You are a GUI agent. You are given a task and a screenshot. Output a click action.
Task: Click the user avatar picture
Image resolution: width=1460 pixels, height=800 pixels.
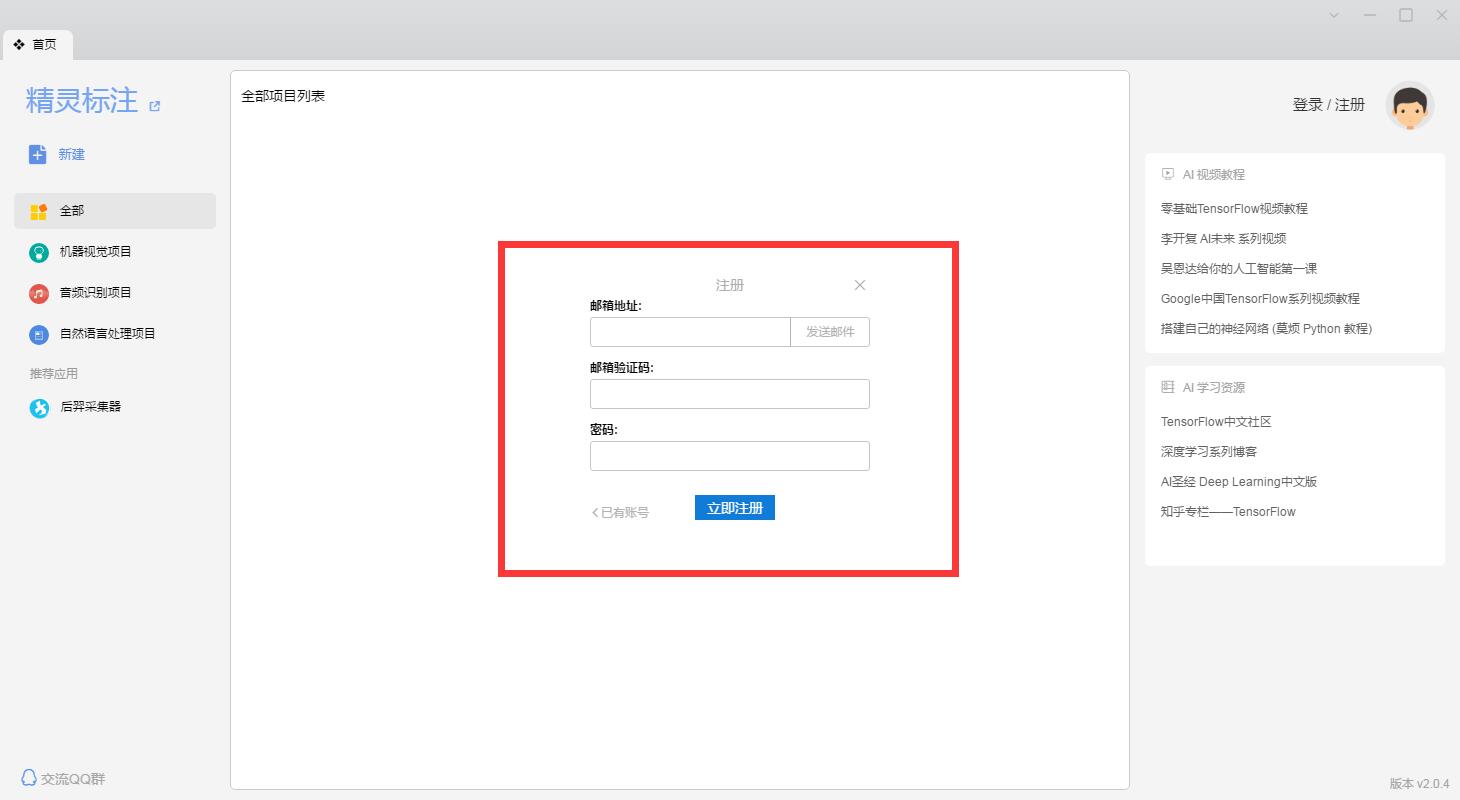(1410, 106)
